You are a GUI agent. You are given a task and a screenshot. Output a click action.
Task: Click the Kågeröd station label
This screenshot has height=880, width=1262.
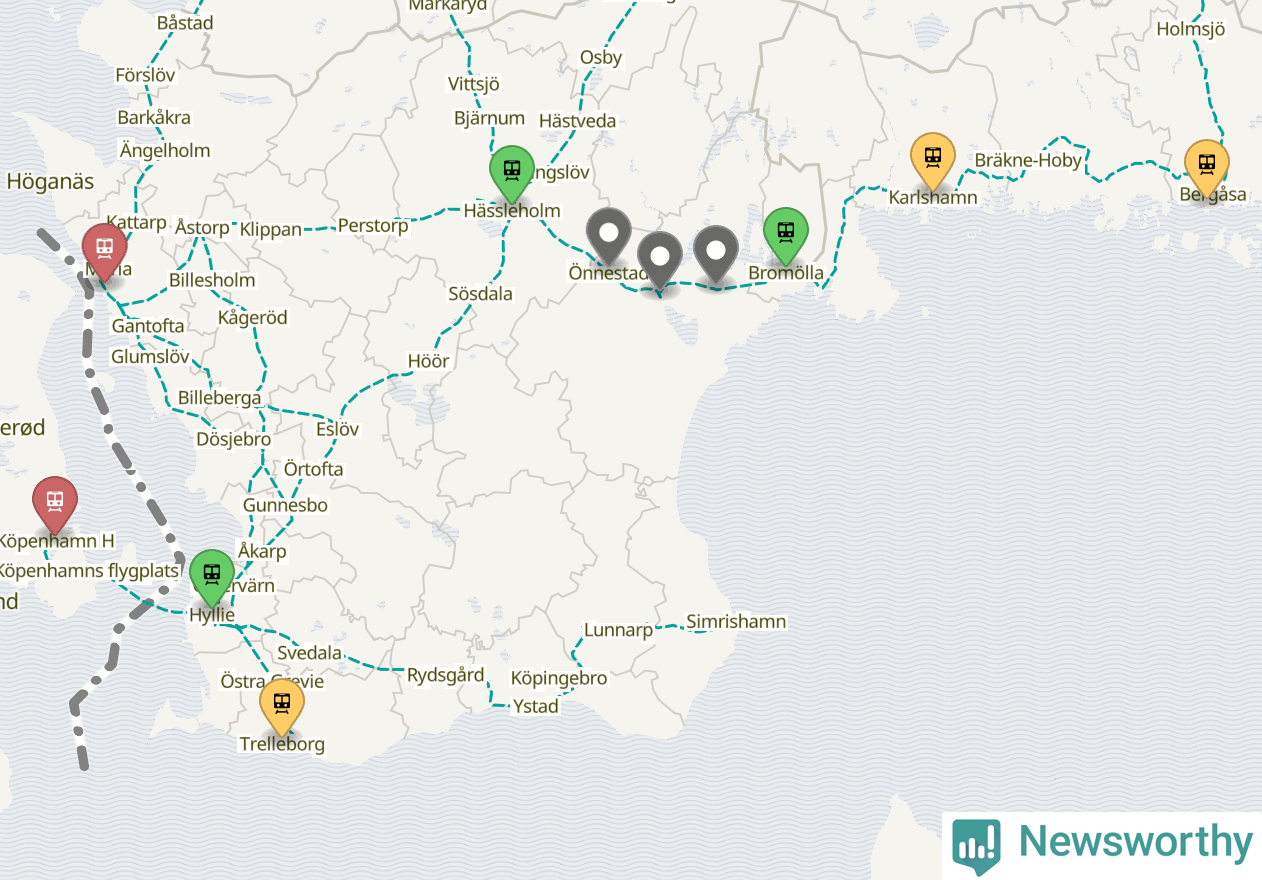252,318
